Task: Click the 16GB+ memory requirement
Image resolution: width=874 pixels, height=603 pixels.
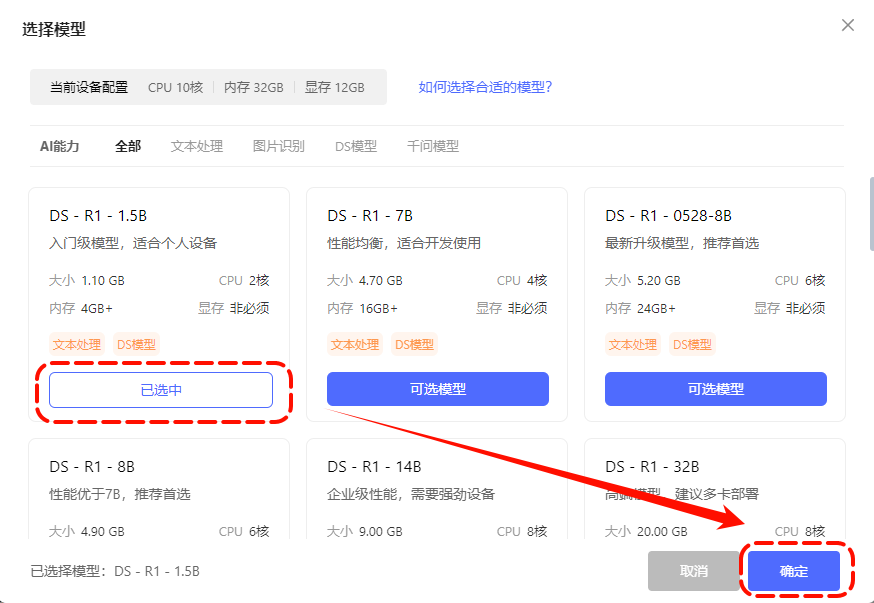Action: [x=378, y=308]
